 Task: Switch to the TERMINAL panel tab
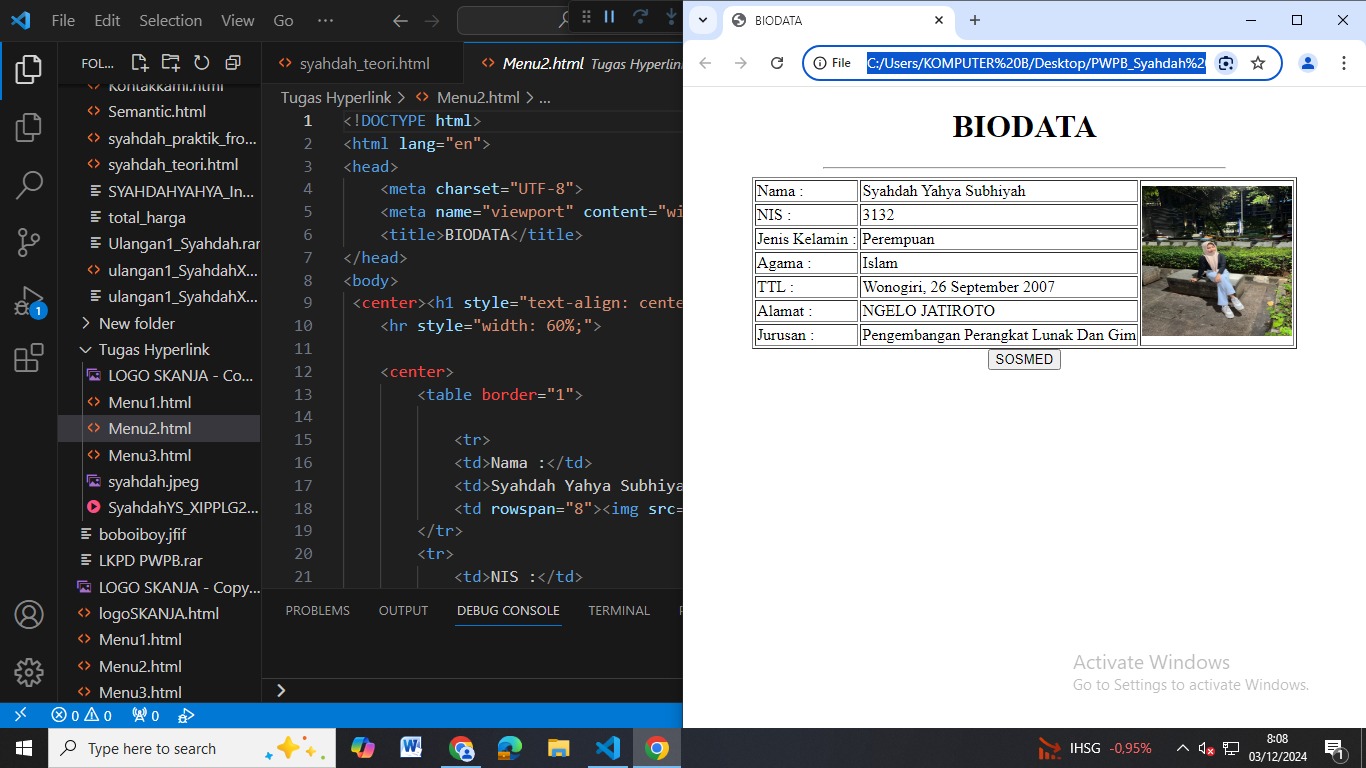click(x=618, y=610)
